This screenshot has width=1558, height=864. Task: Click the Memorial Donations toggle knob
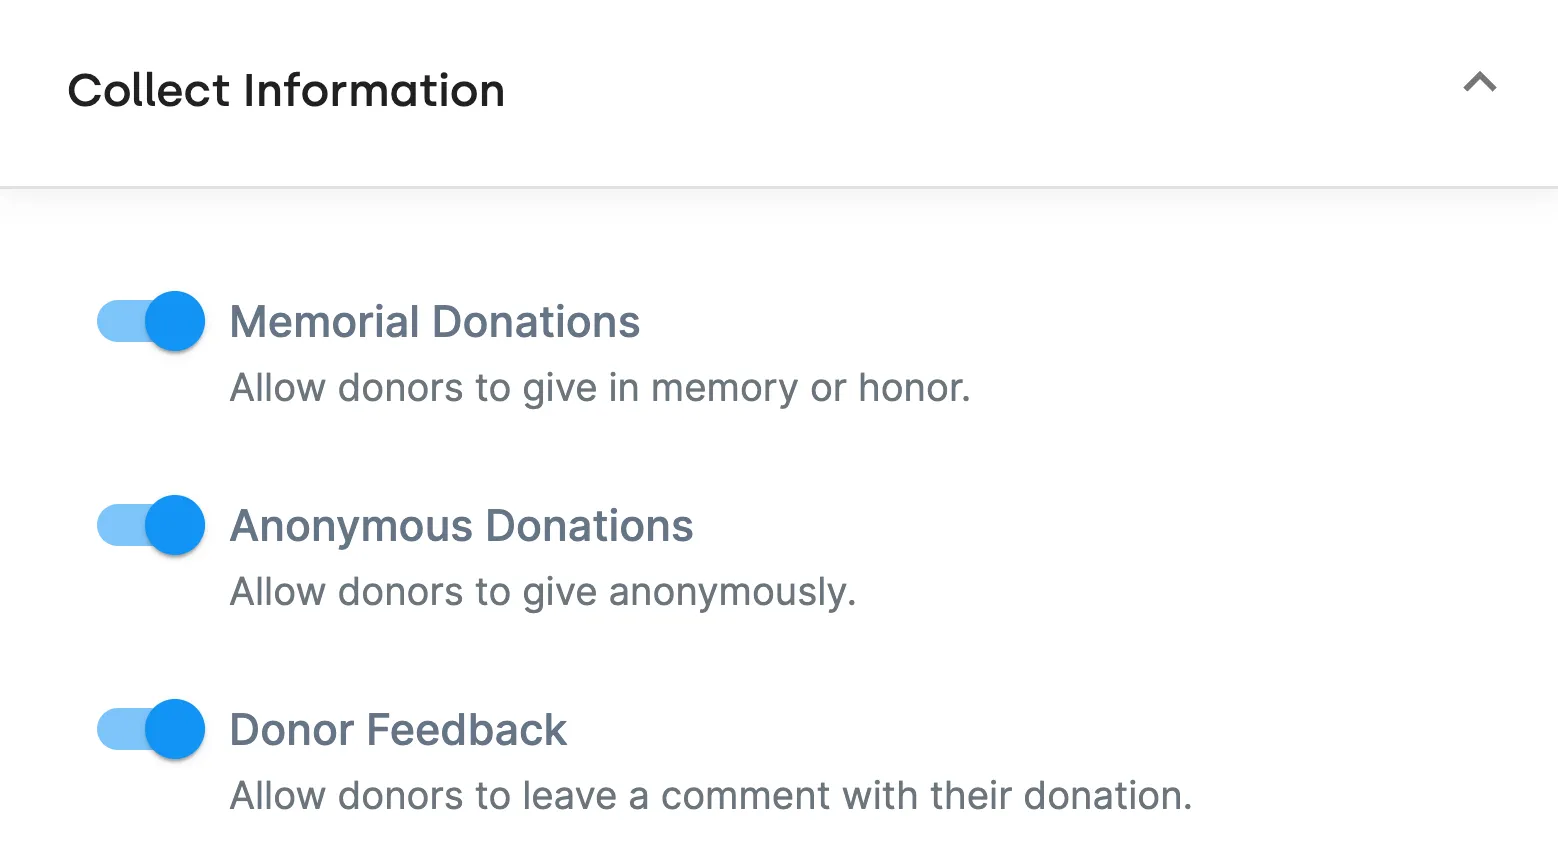tap(176, 321)
